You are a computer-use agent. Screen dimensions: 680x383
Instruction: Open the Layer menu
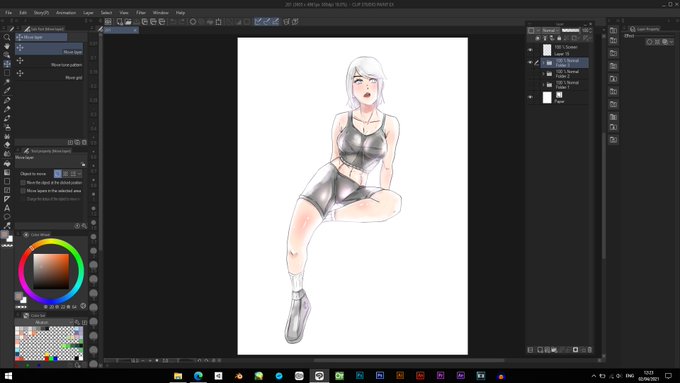[88, 13]
